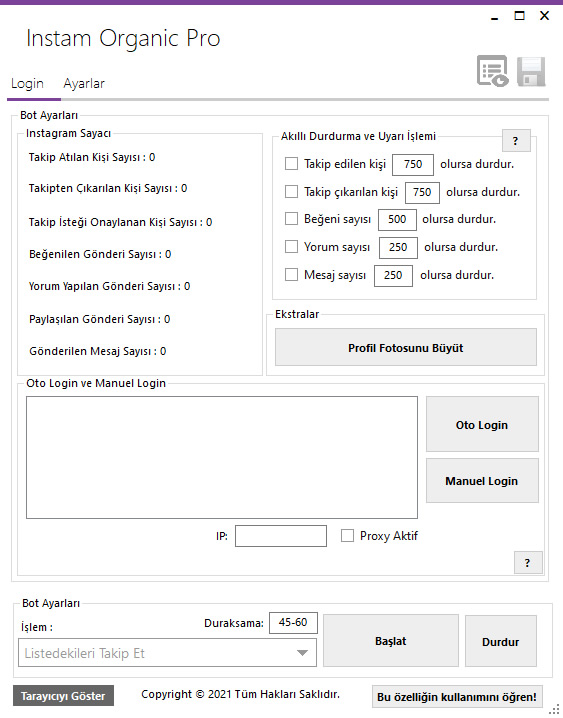563x718 pixels.
Task: Click the Tarayıcıyı Göster button
Action: coord(63,696)
